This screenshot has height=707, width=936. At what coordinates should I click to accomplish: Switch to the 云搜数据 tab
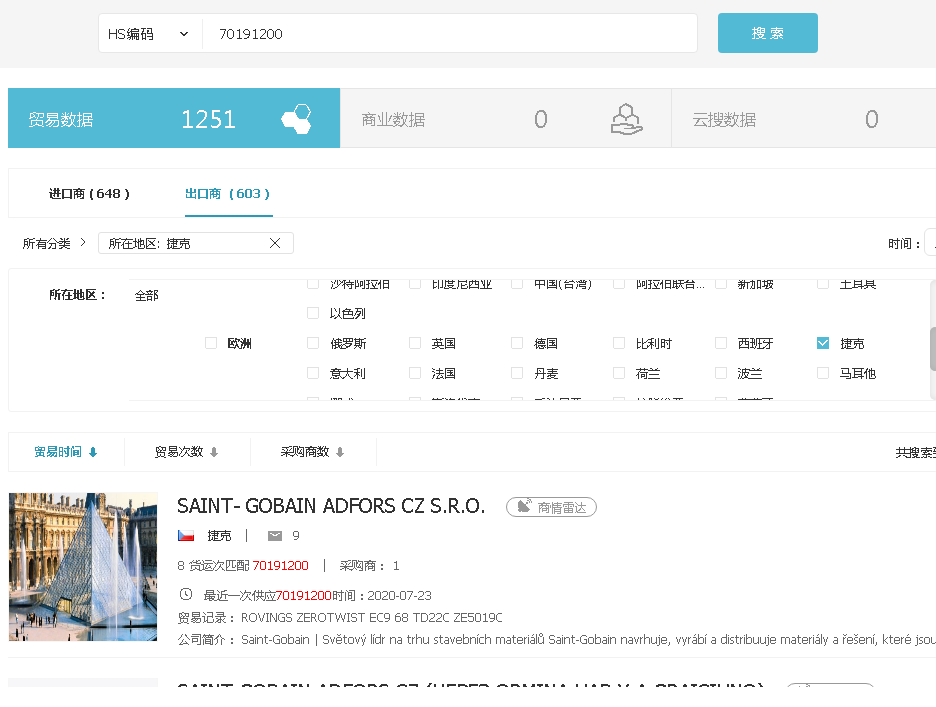803,118
